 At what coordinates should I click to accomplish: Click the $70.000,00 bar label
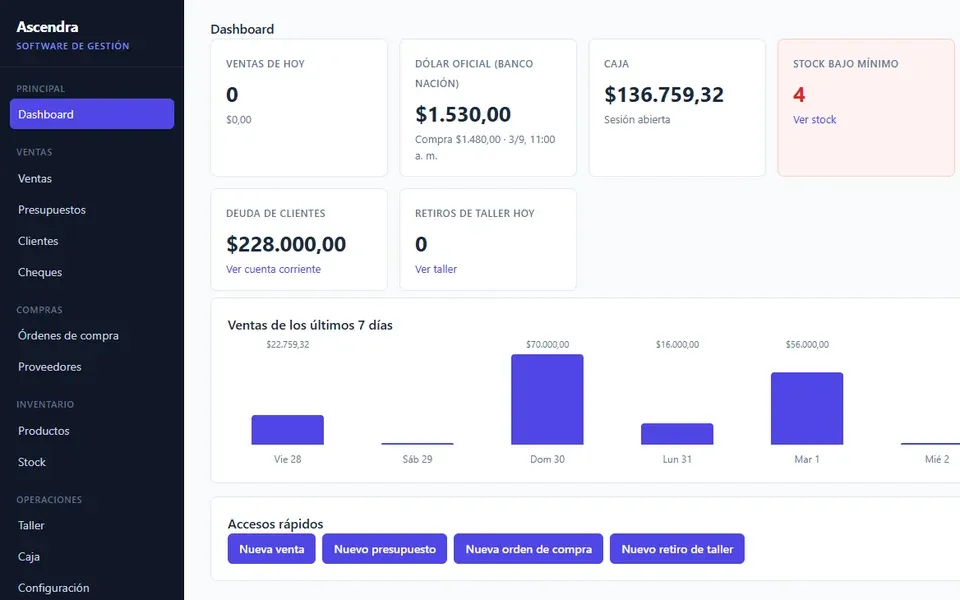547,344
